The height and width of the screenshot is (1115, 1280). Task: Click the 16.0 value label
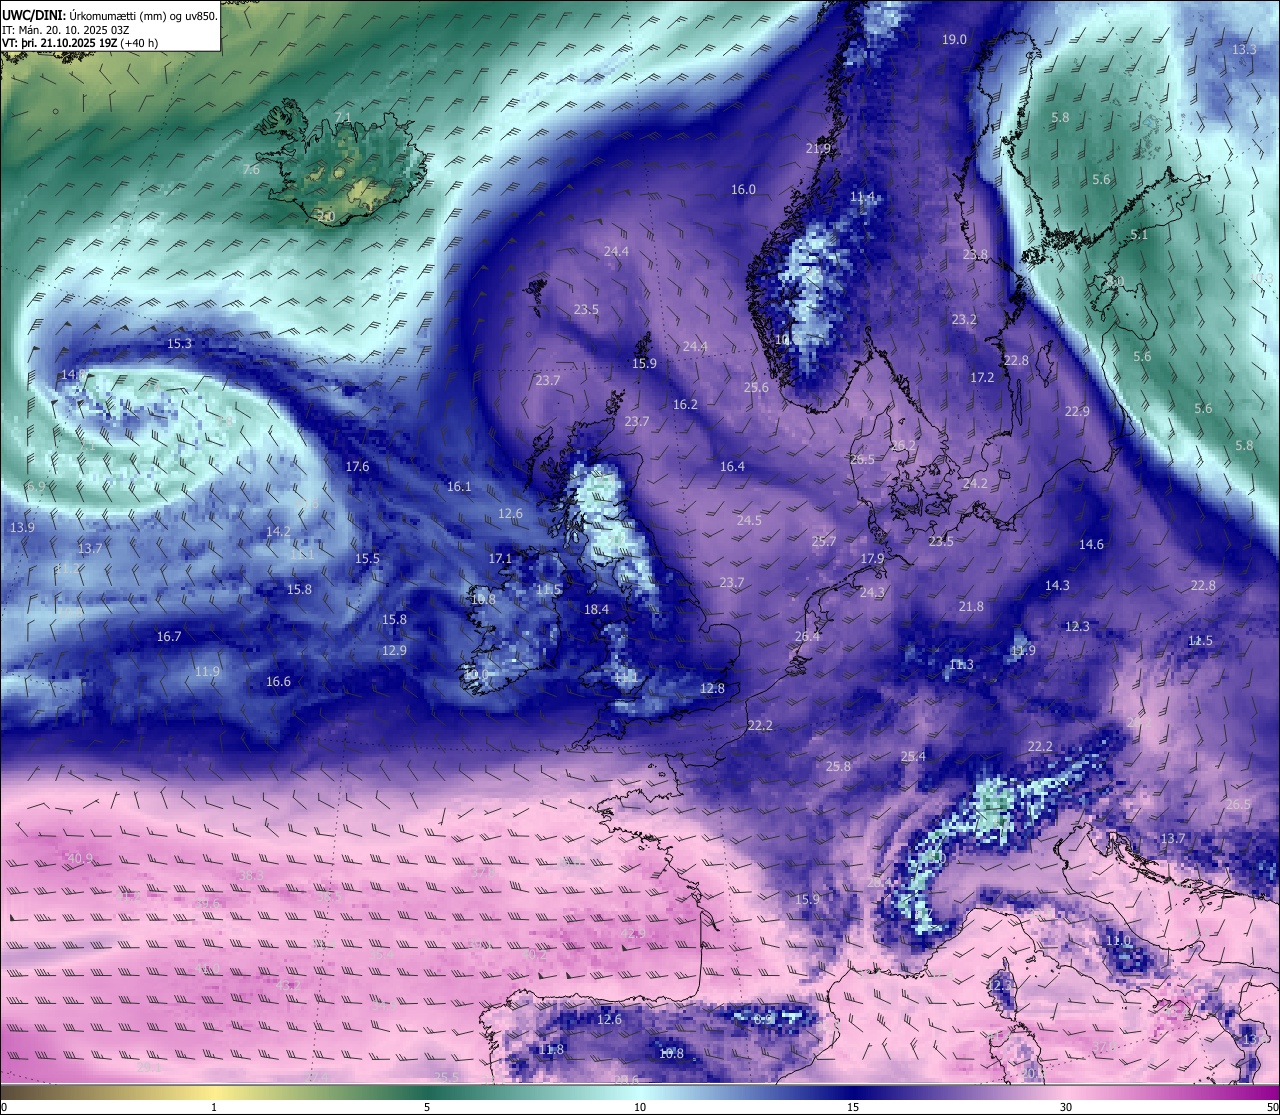click(x=743, y=190)
